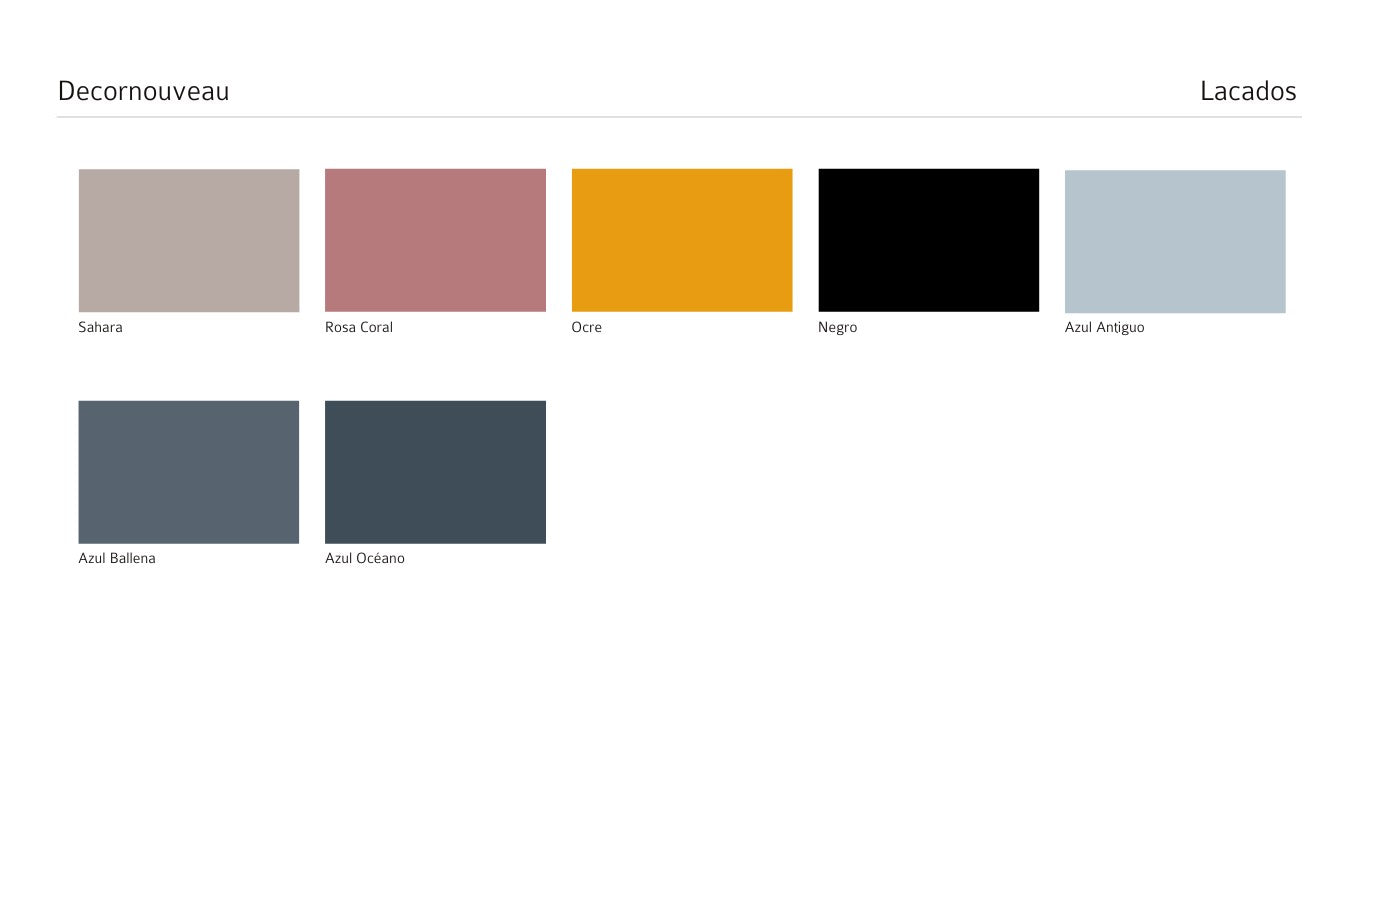The image size is (1400, 900).
Task: Click the word Azul before Océano
Action: pyautogui.click(x=338, y=558)
